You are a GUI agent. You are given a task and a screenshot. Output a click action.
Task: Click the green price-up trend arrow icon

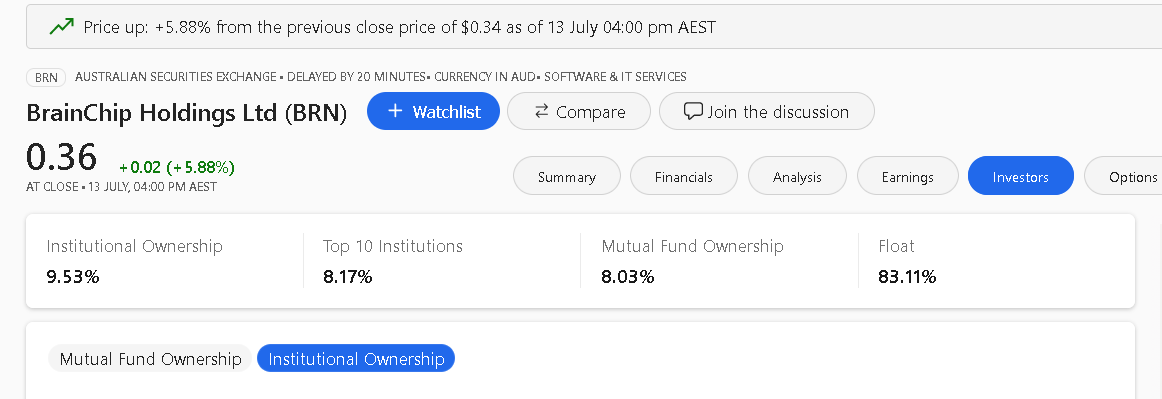click(x=62, y=27)
